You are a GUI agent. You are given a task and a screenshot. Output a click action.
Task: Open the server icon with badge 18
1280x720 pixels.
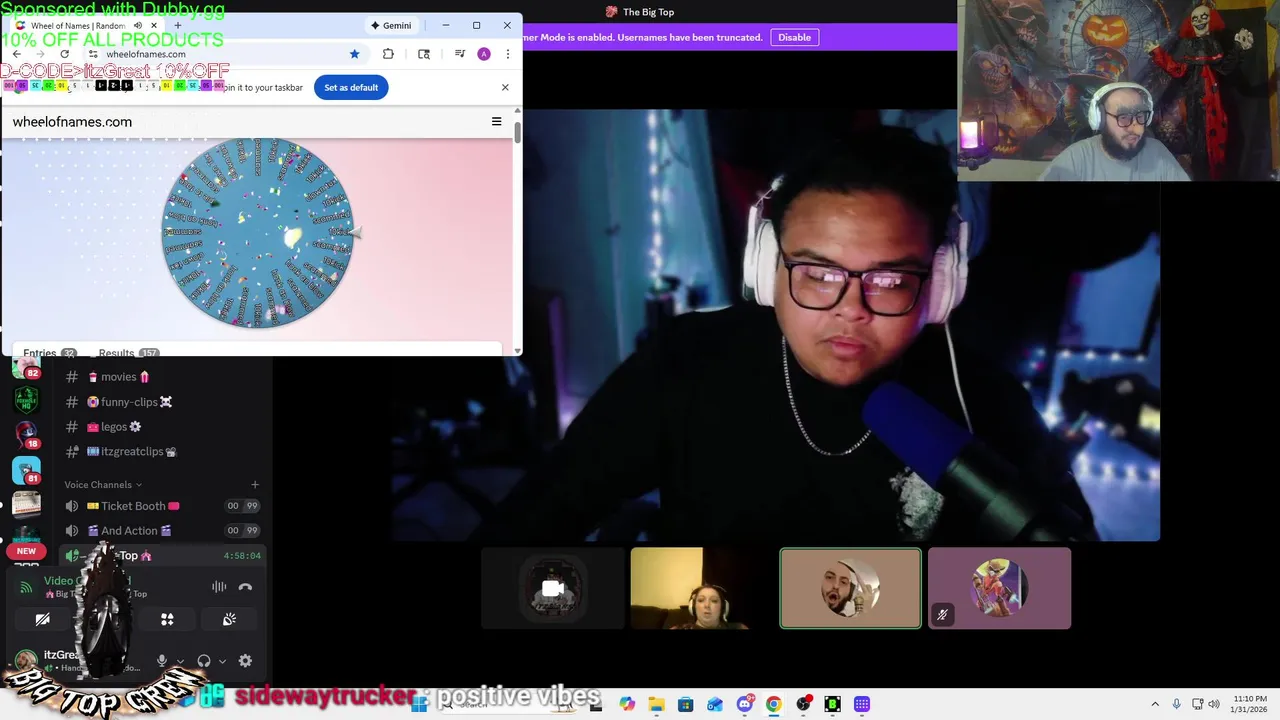coord(26,434)
